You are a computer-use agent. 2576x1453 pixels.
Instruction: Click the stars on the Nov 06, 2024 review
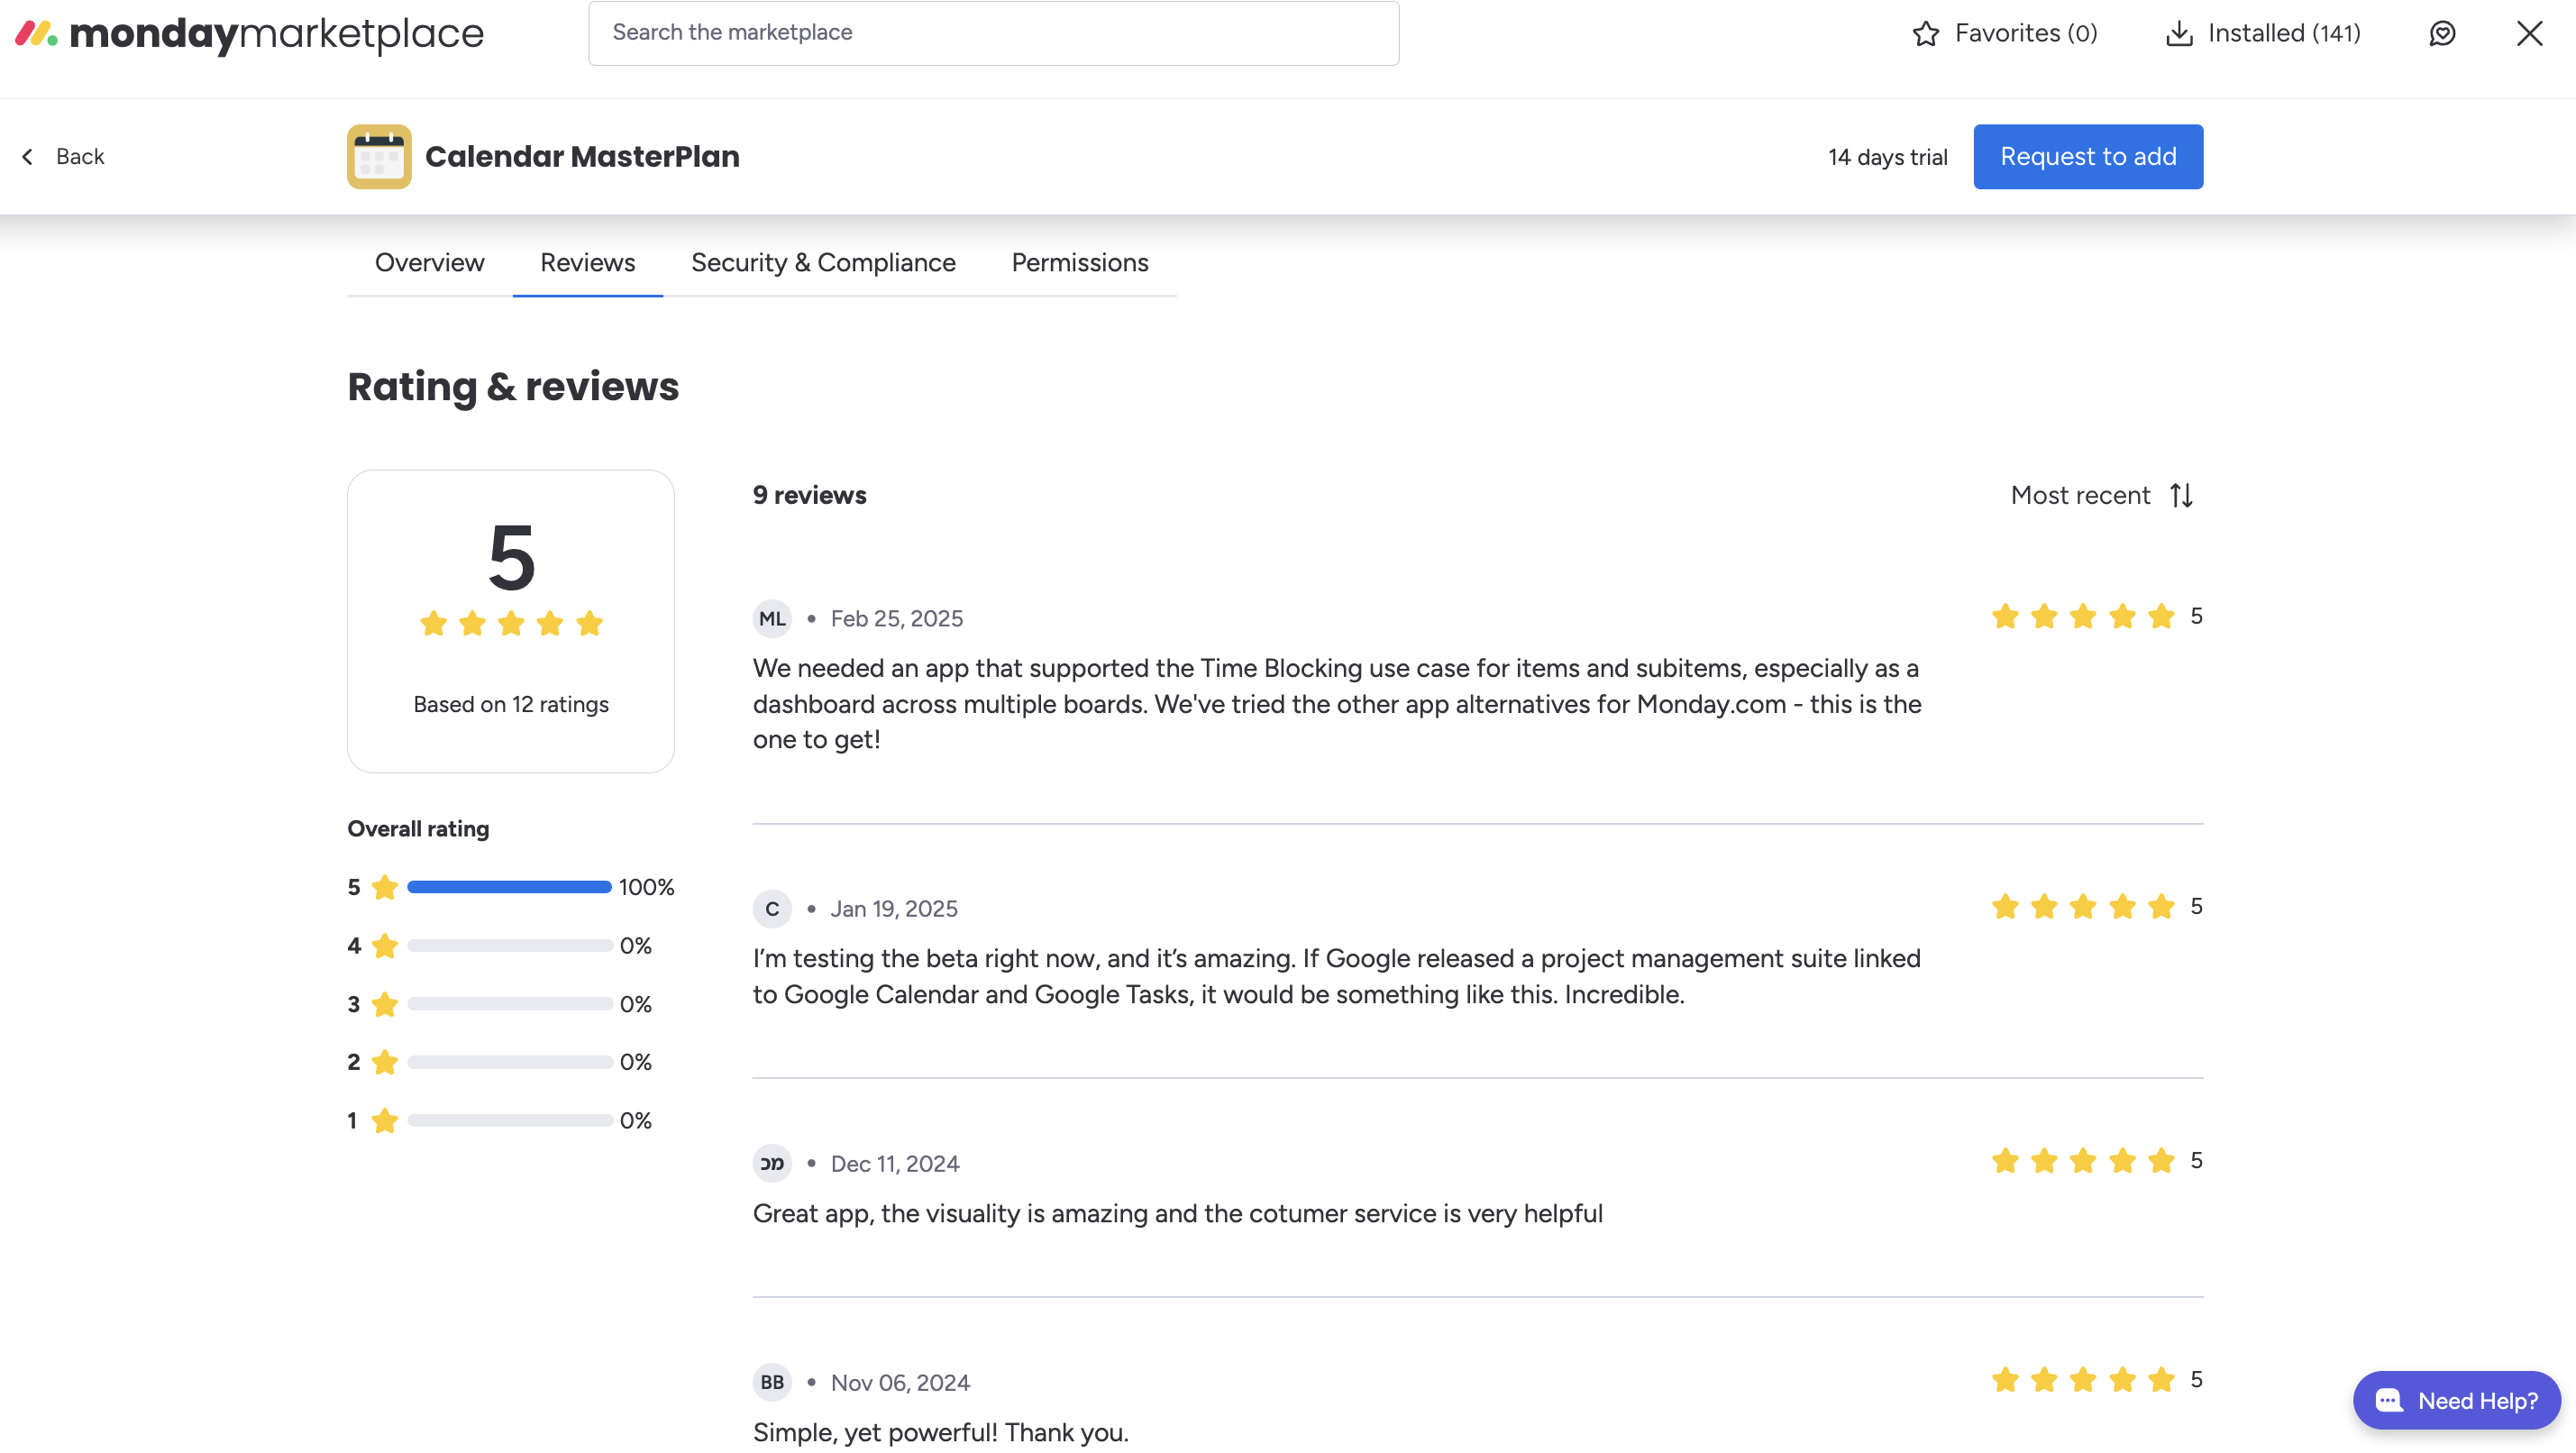(x=2083, y=1380)
